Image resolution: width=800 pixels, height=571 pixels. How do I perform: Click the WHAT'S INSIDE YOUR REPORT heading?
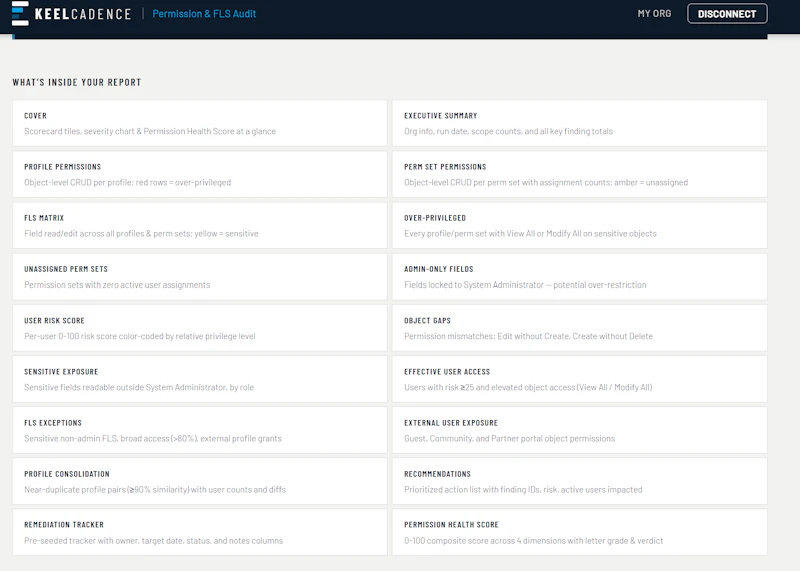[77, 82]
